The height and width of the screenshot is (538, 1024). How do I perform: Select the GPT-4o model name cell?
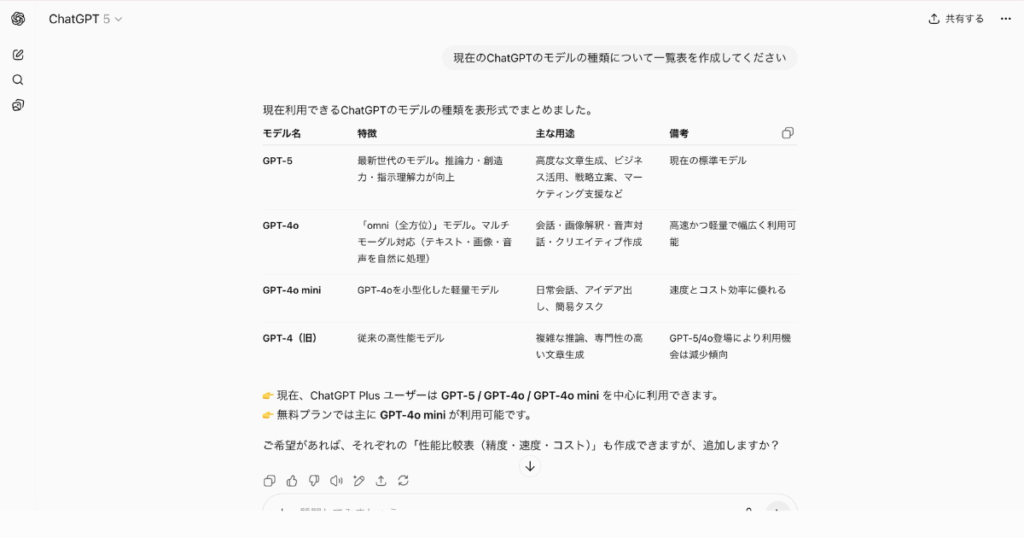pyautogui.click(x=281, y=225)
